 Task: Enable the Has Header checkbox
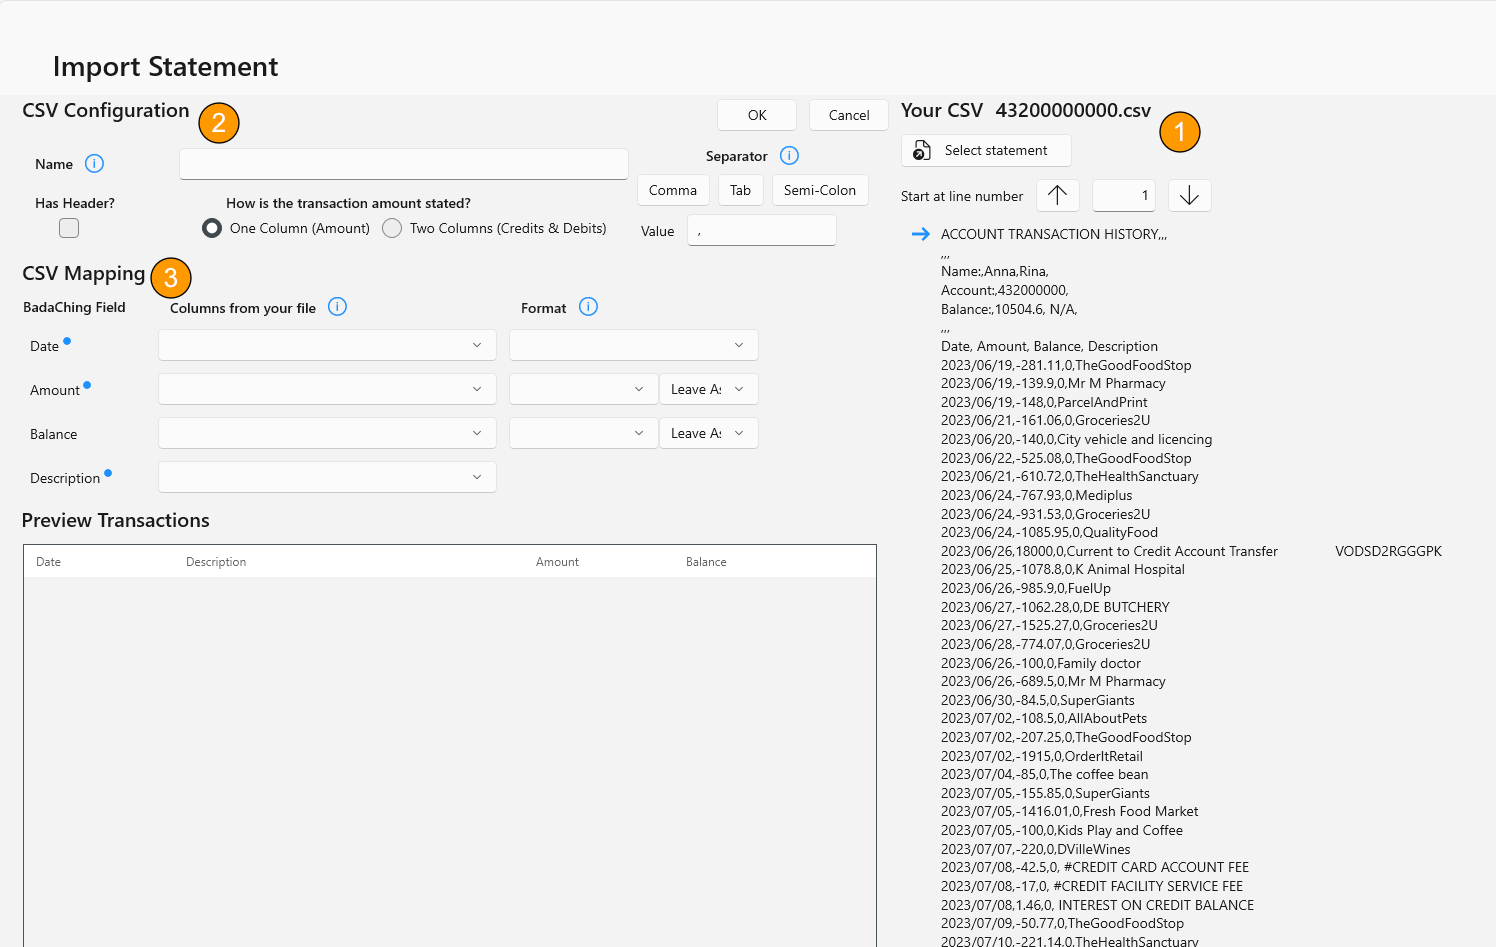click(69, 228)
